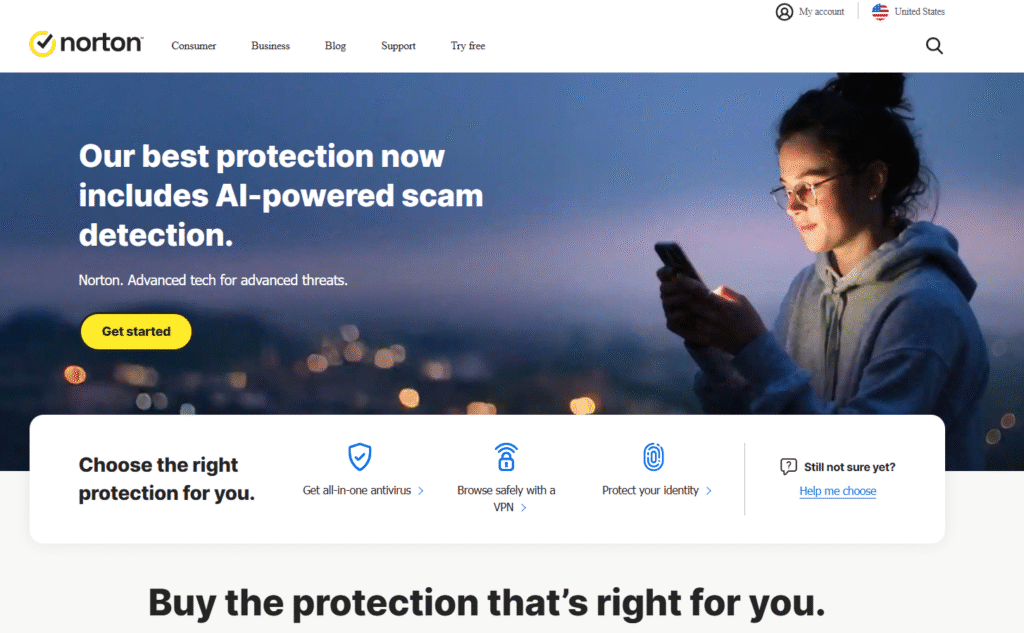Expand the arrow after Browse safely VPN
The height and width of the screenshot is (633, 1024).
[x=524, y=508]
